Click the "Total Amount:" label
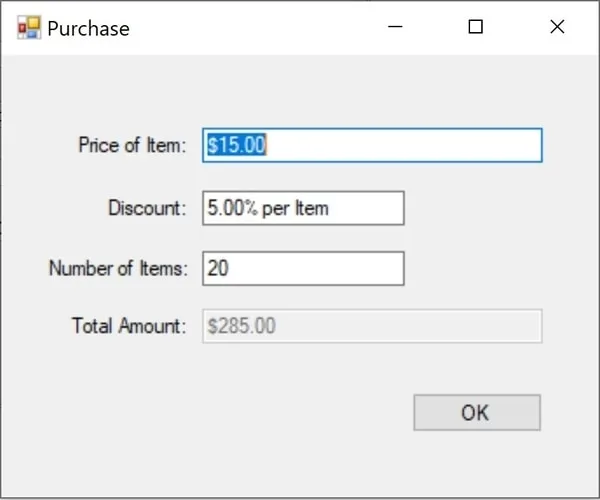600x500 pixels. pyautogui.click(x=129, y=326)
